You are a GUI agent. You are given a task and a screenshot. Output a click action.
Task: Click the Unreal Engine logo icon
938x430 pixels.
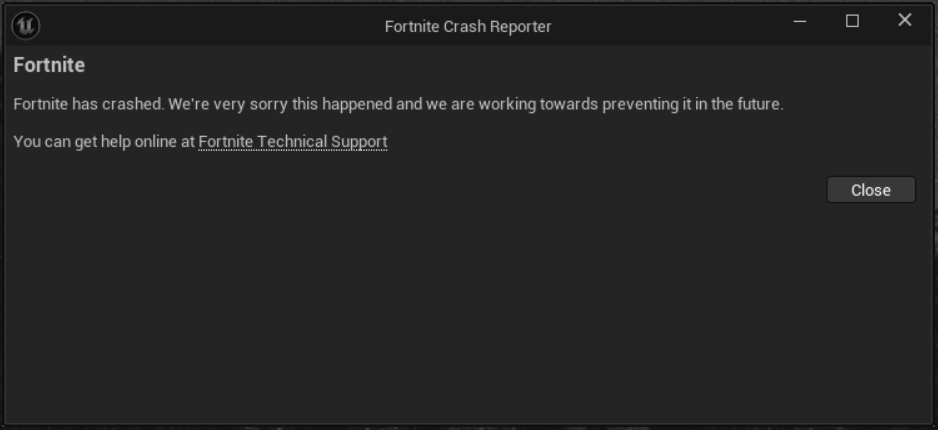pos(26,26)
